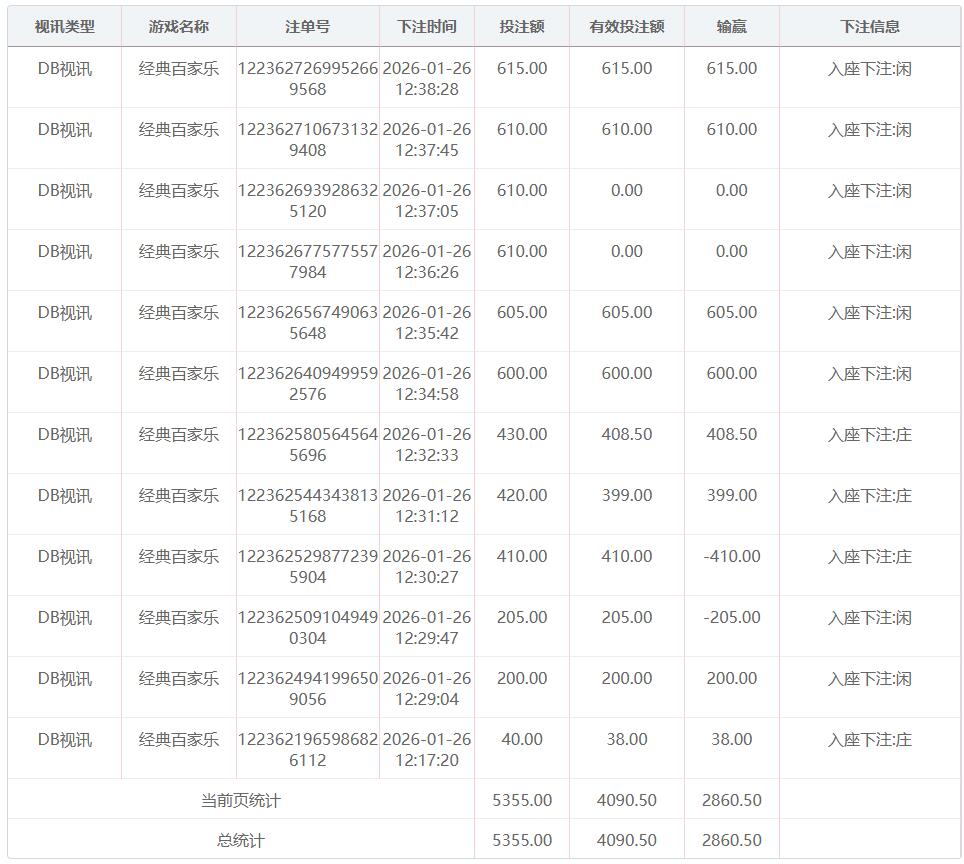Click order number ending in 6112
The height and width of the screenshot is (864, 964).
tap(307, 750)
